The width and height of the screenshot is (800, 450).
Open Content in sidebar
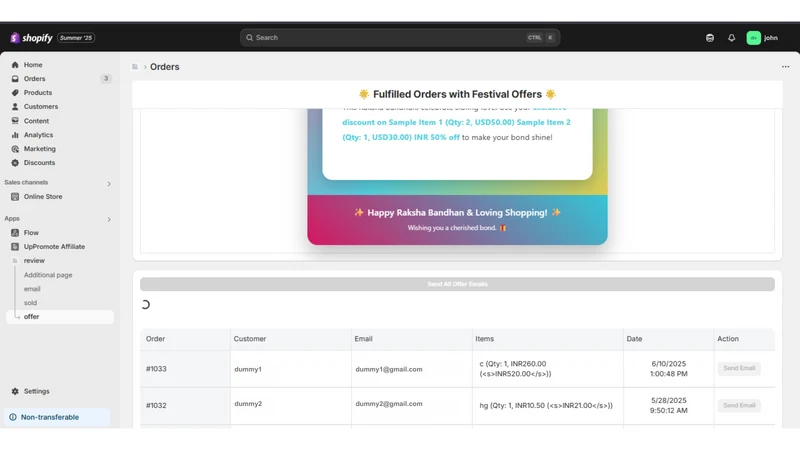point(36,121)
